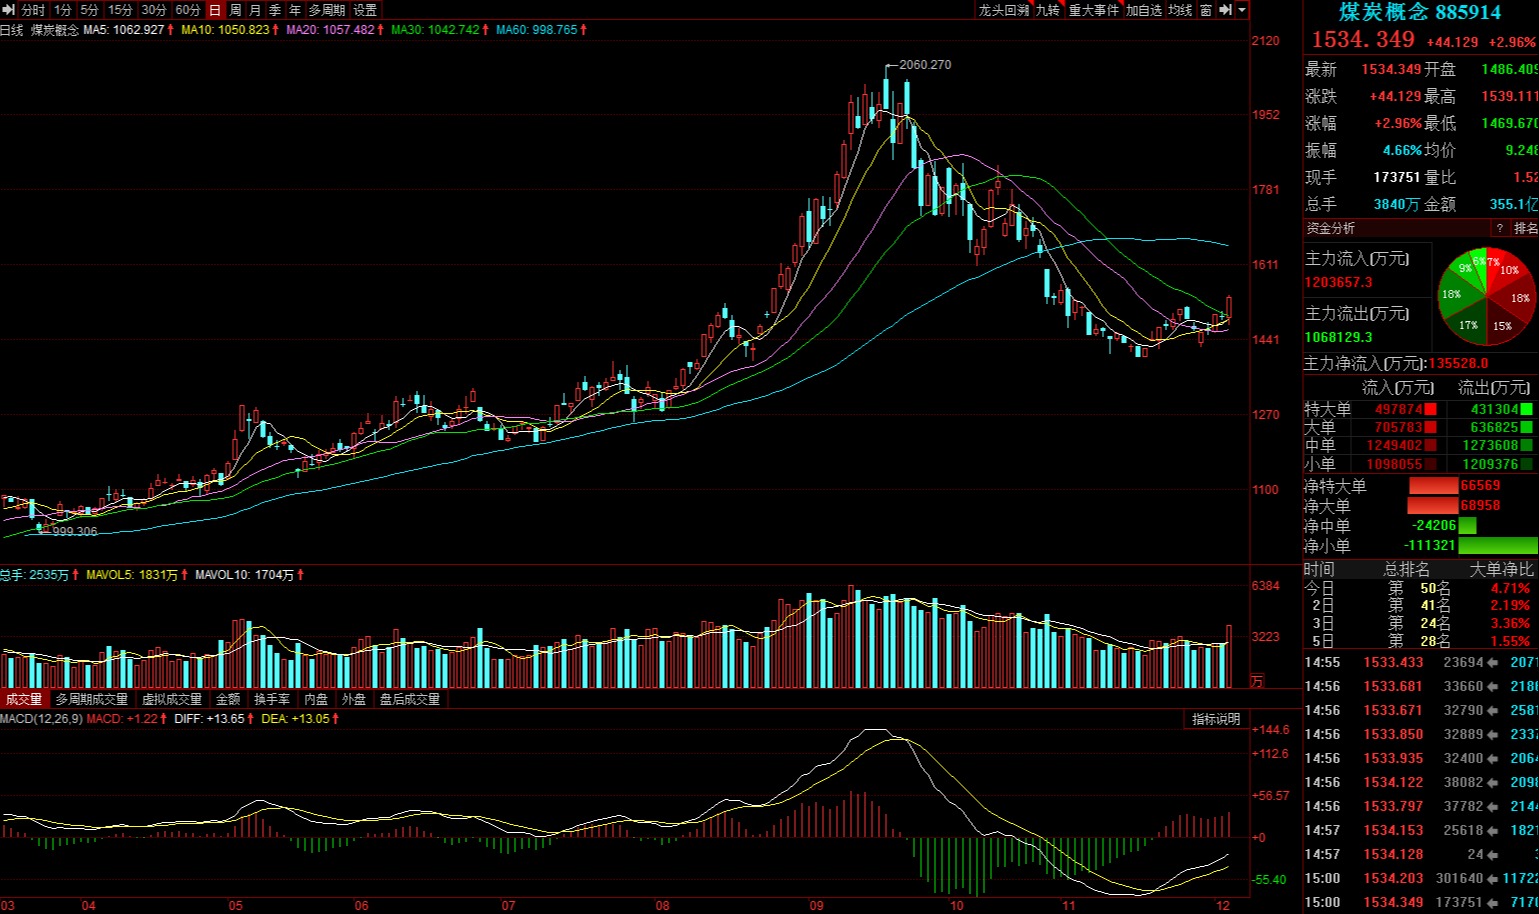1539x914 pixels.
Task: Select the 30分 period
Action: point(154,10)
